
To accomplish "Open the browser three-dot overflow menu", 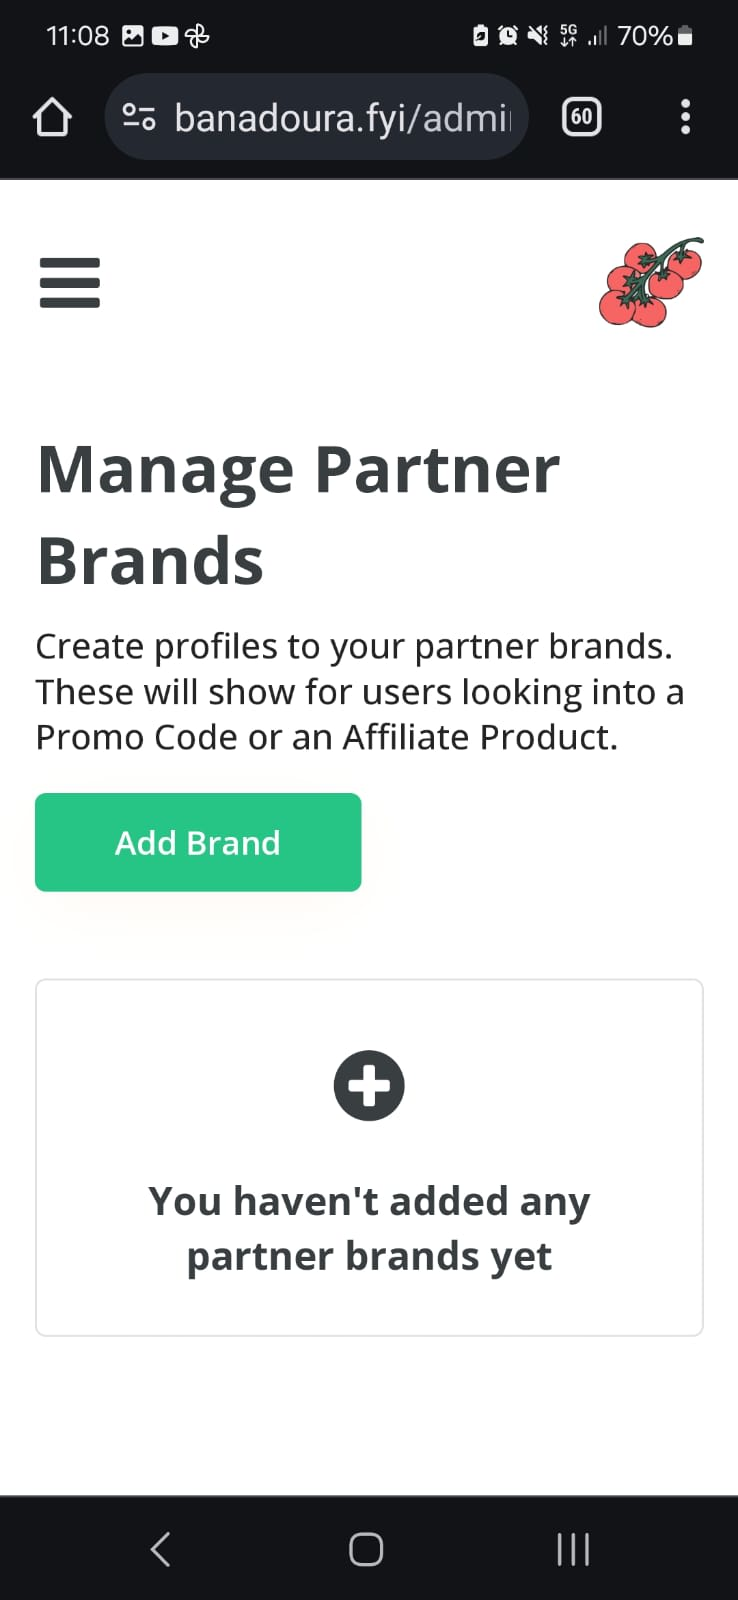I will (685, 117).
